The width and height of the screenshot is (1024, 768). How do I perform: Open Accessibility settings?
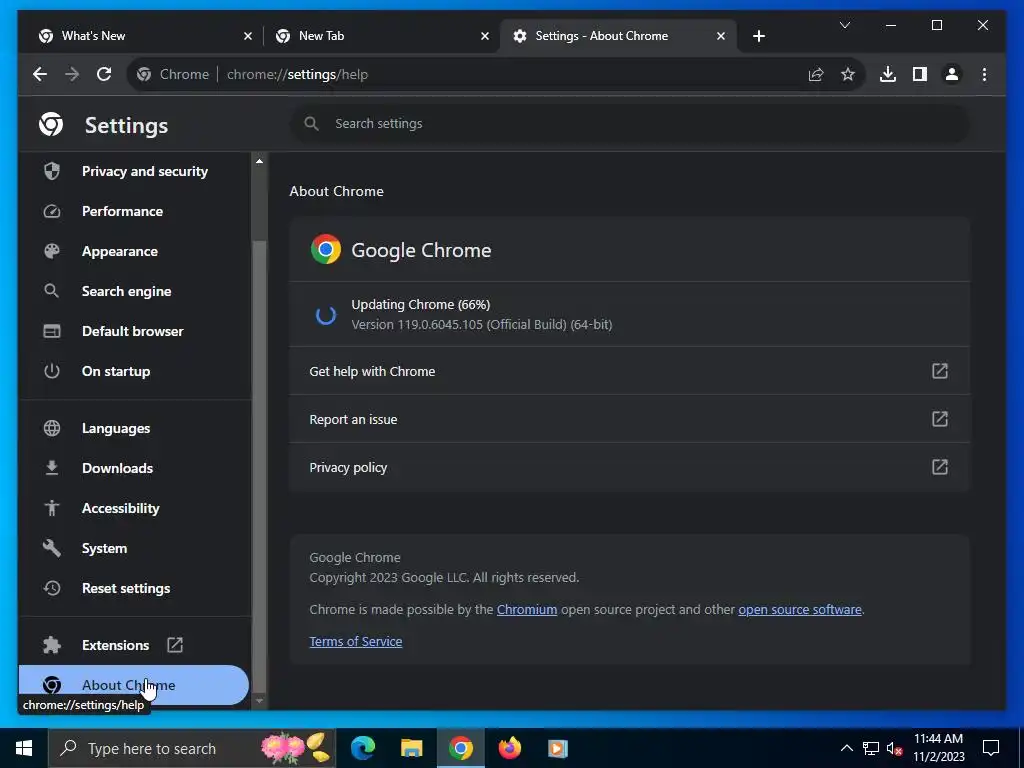(135, 508)
